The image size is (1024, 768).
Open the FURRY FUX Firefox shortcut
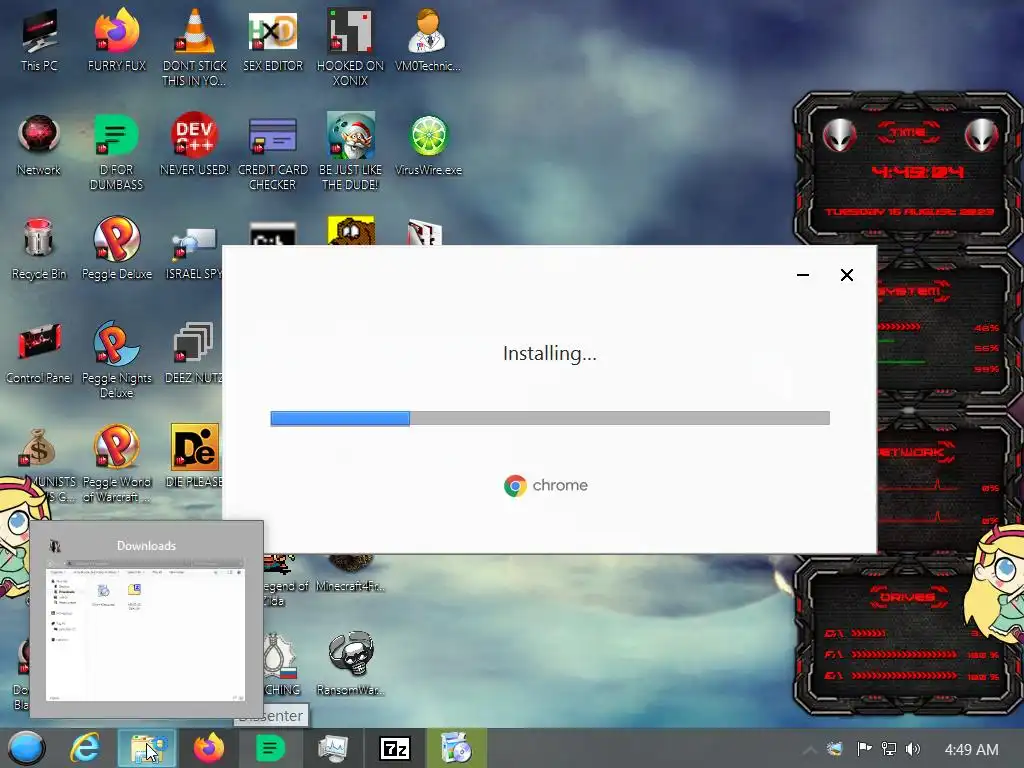[x=117, y=39]
